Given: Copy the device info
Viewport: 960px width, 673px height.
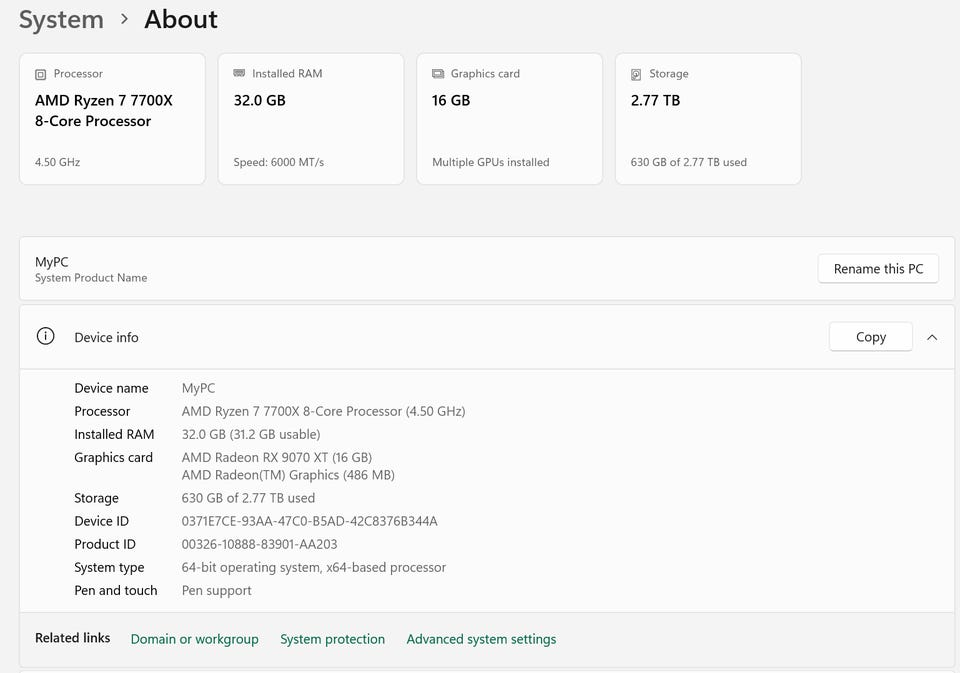Looking at the screenshot, I should [871, 337].
